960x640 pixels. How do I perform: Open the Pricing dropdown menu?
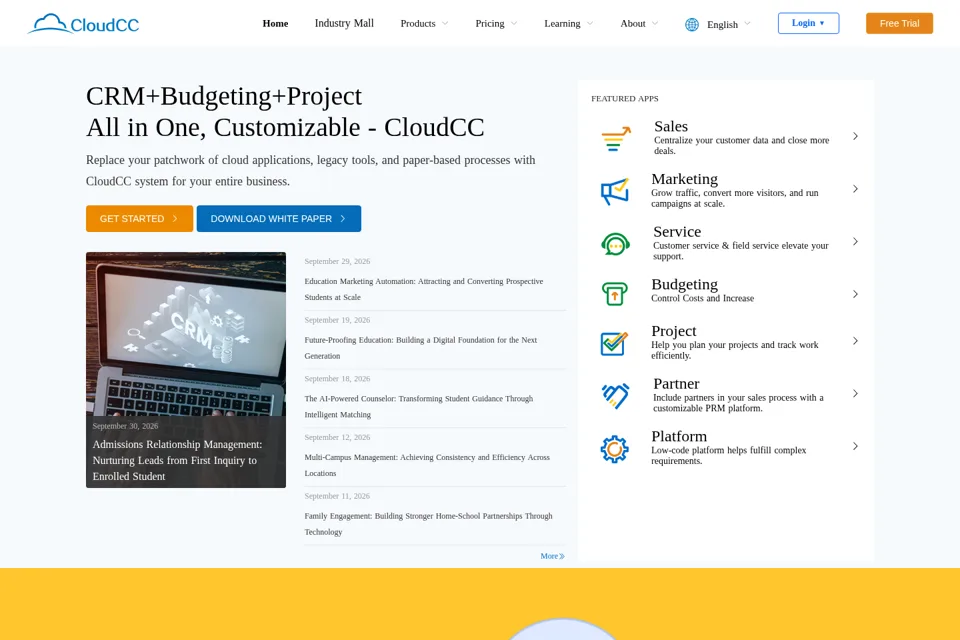pos(496,23)
